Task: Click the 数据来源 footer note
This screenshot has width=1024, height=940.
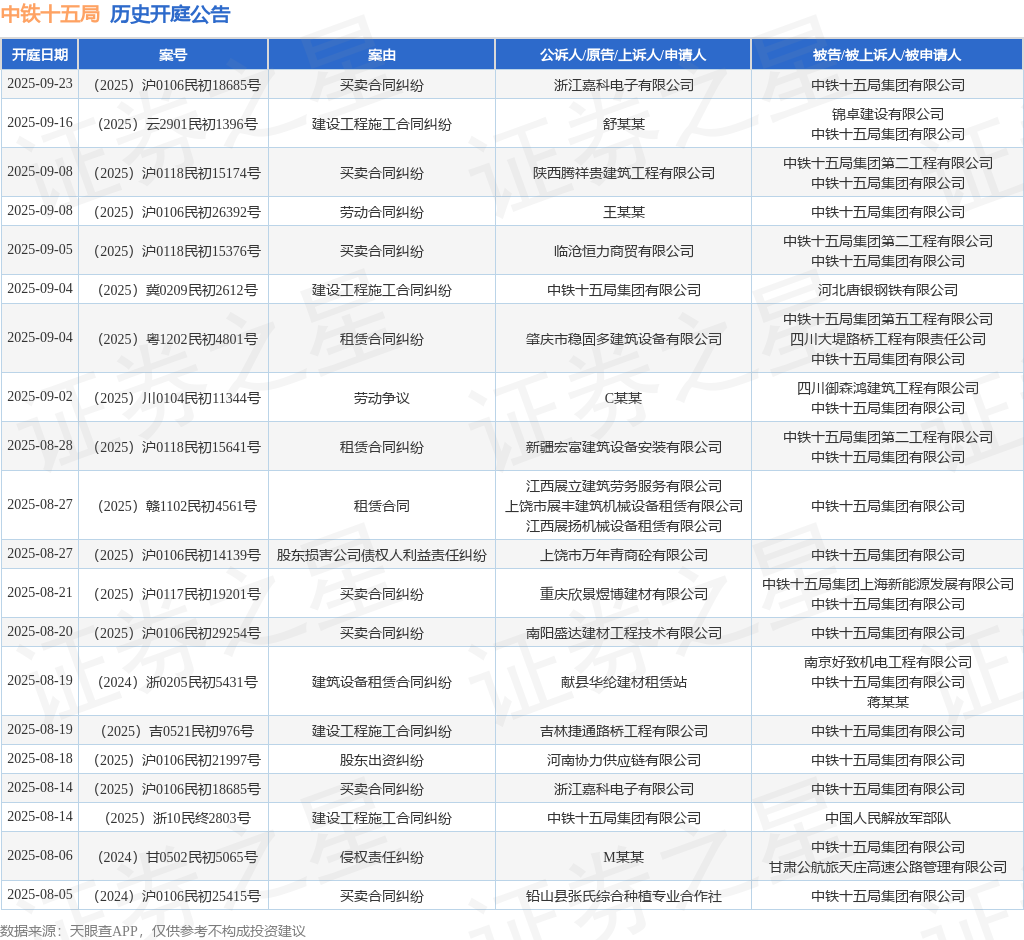Action: [x=153, y=931]
